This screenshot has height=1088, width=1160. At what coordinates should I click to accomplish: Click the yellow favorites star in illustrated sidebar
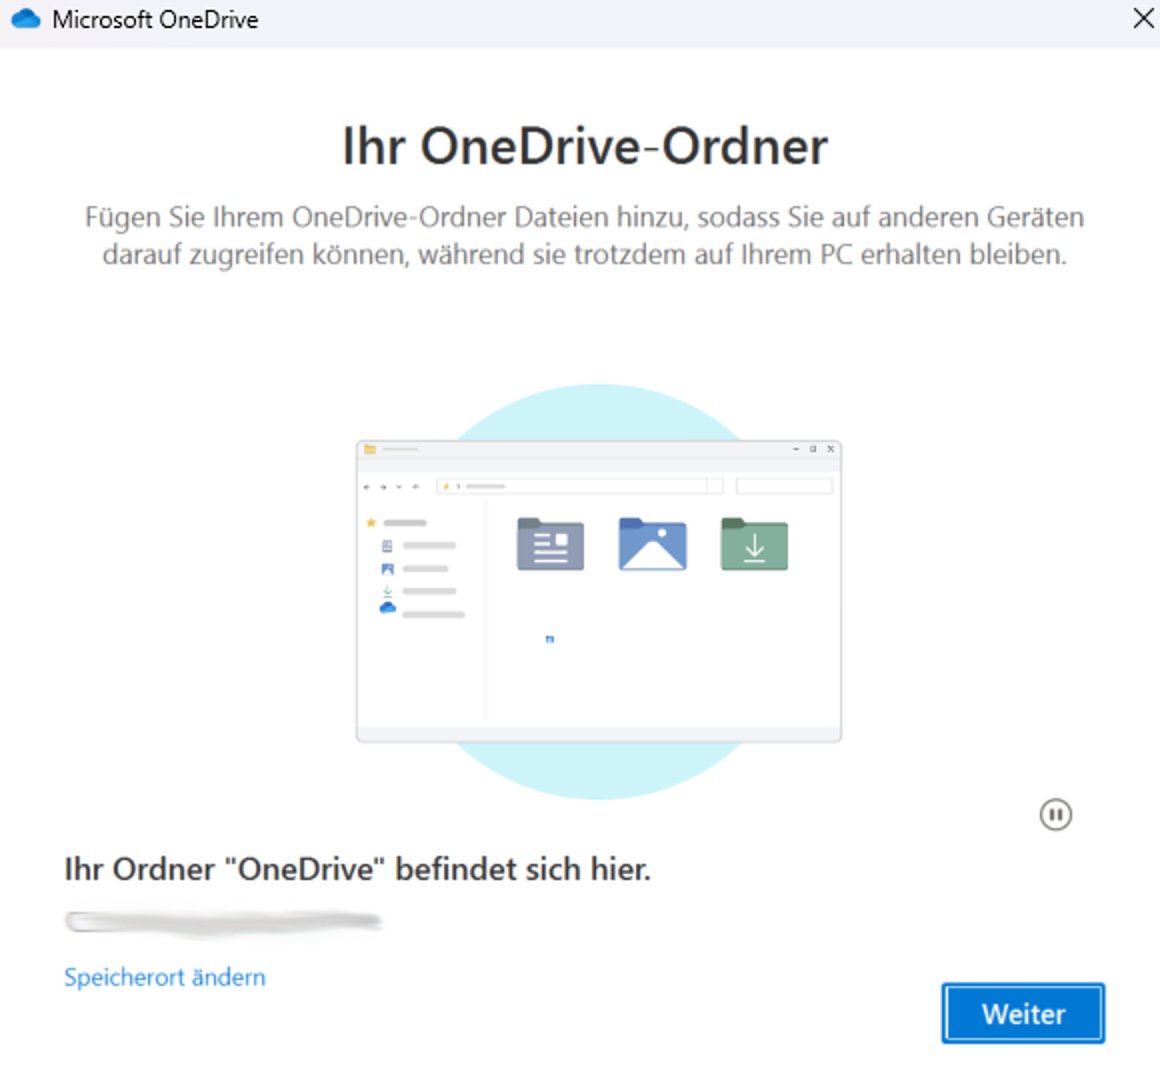pos(371,522)
